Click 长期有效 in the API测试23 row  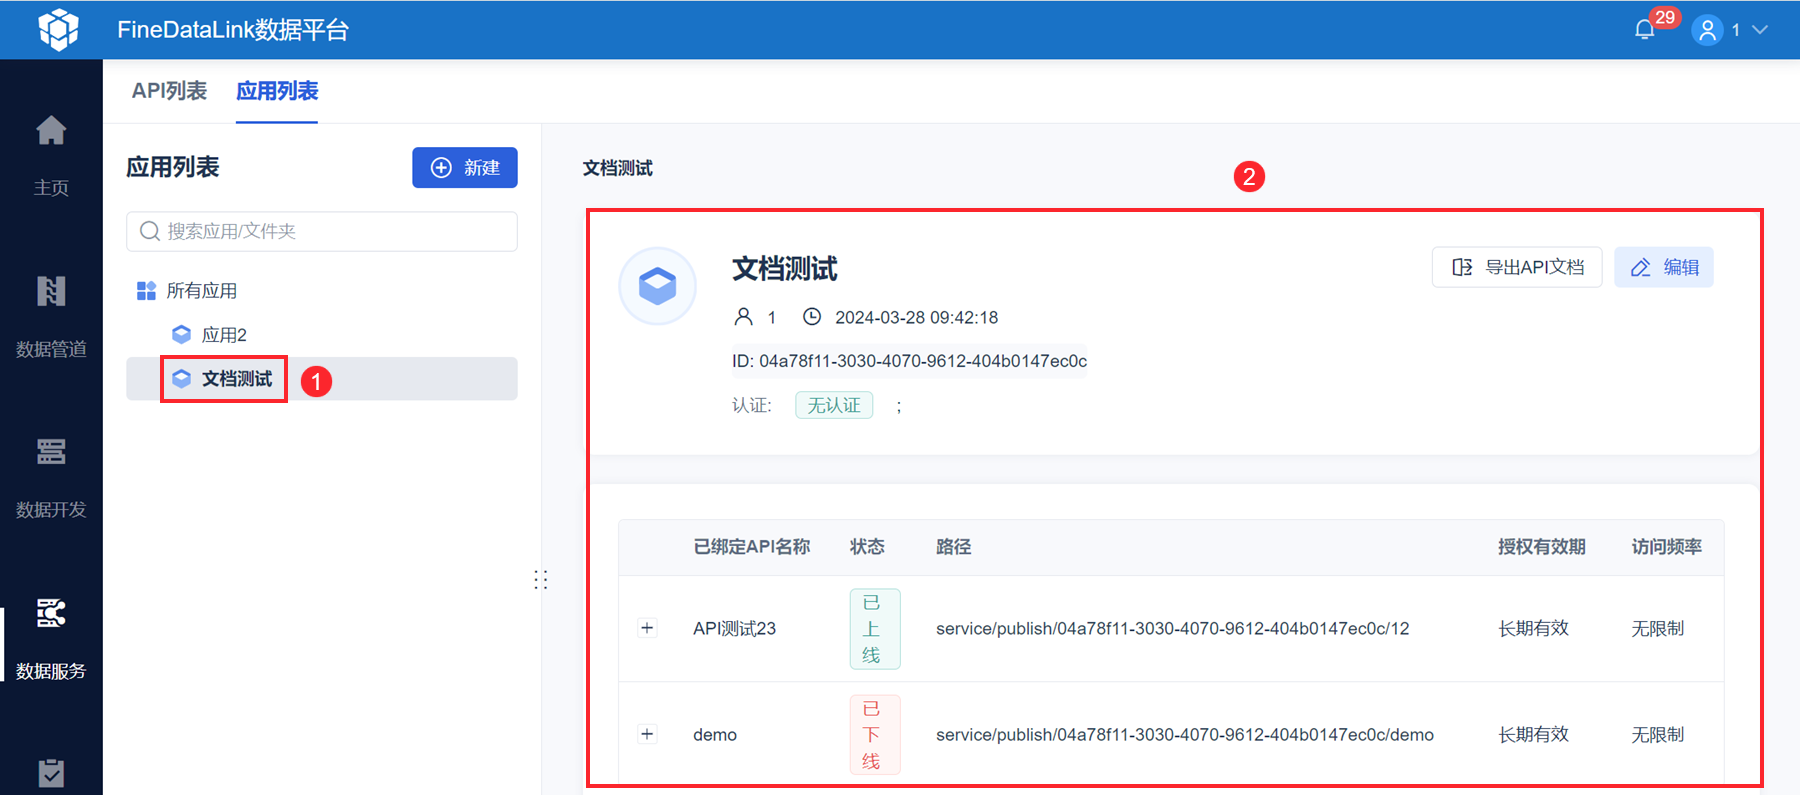[x=1533, y=629]
